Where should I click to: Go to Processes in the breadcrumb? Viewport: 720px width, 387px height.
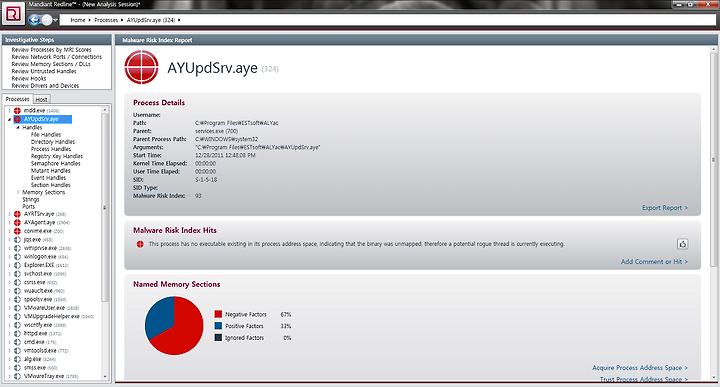click(106, 20)
